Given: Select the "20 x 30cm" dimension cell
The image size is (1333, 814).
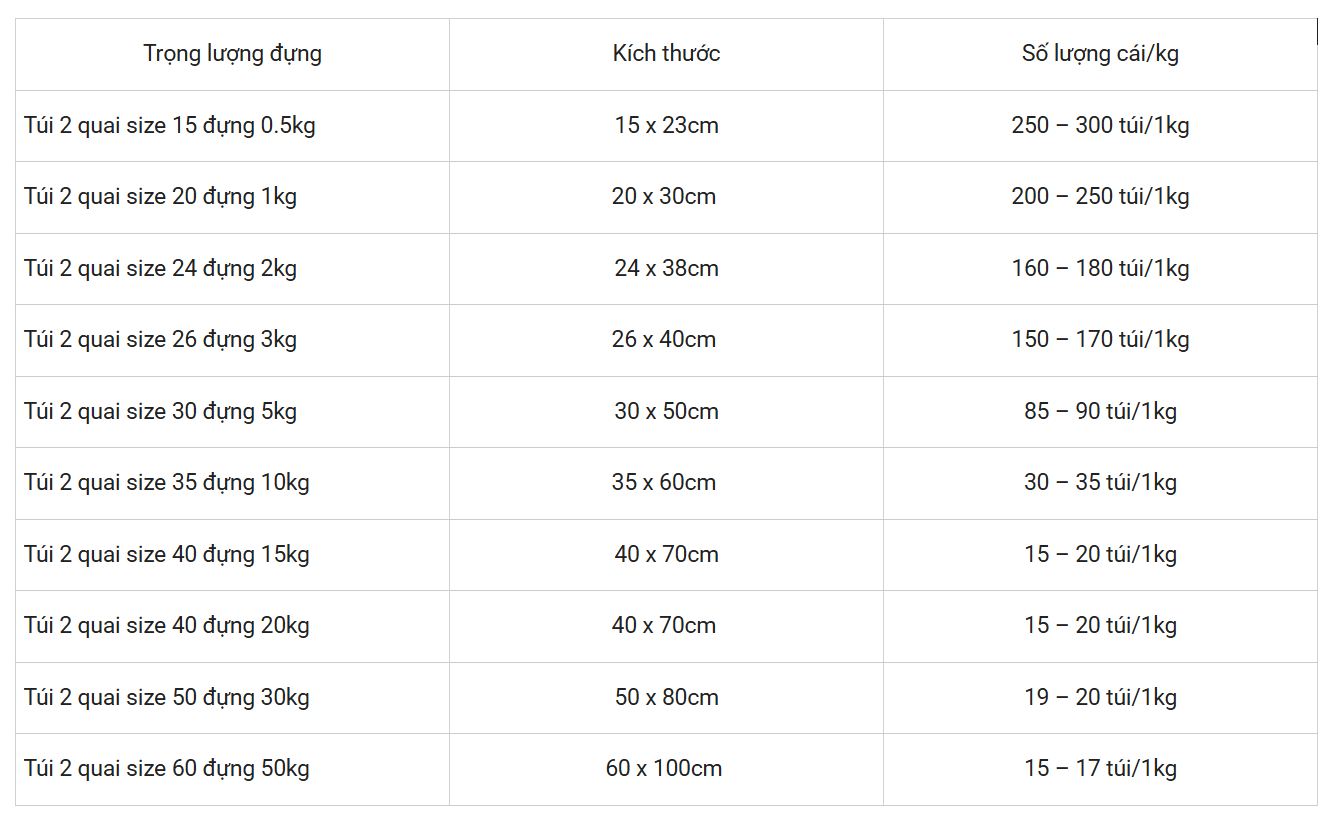Looking at the screenshot, I should point(664,197).
